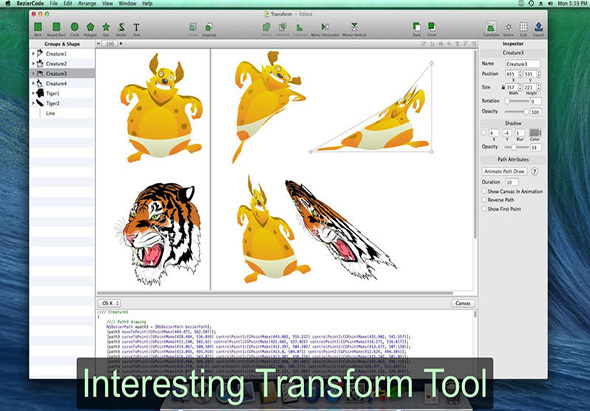This screenshot has width=590, height=411.
Task: Click the object Opacity slider
Action: [517, 112]
